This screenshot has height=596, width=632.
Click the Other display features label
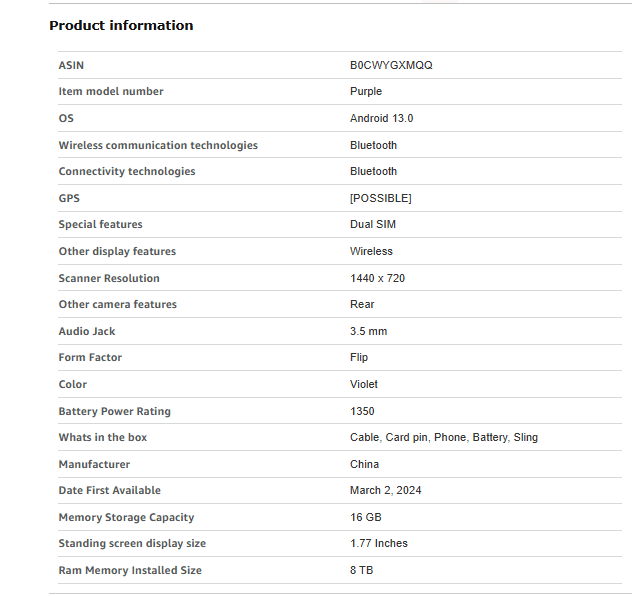click(x=117, y=251)
